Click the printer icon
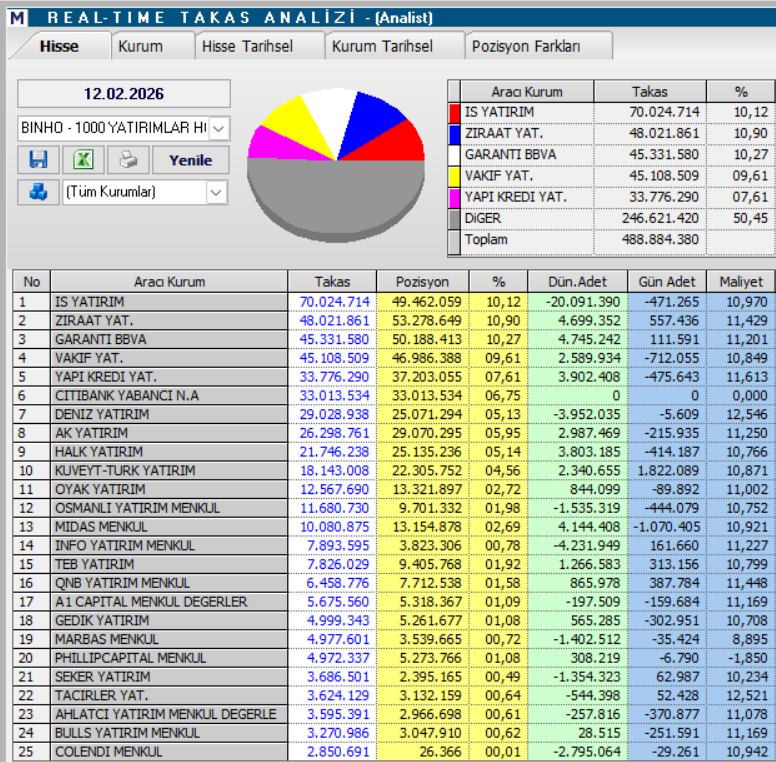Viewport: 776px width, 762px height. [x=128, y=159]
